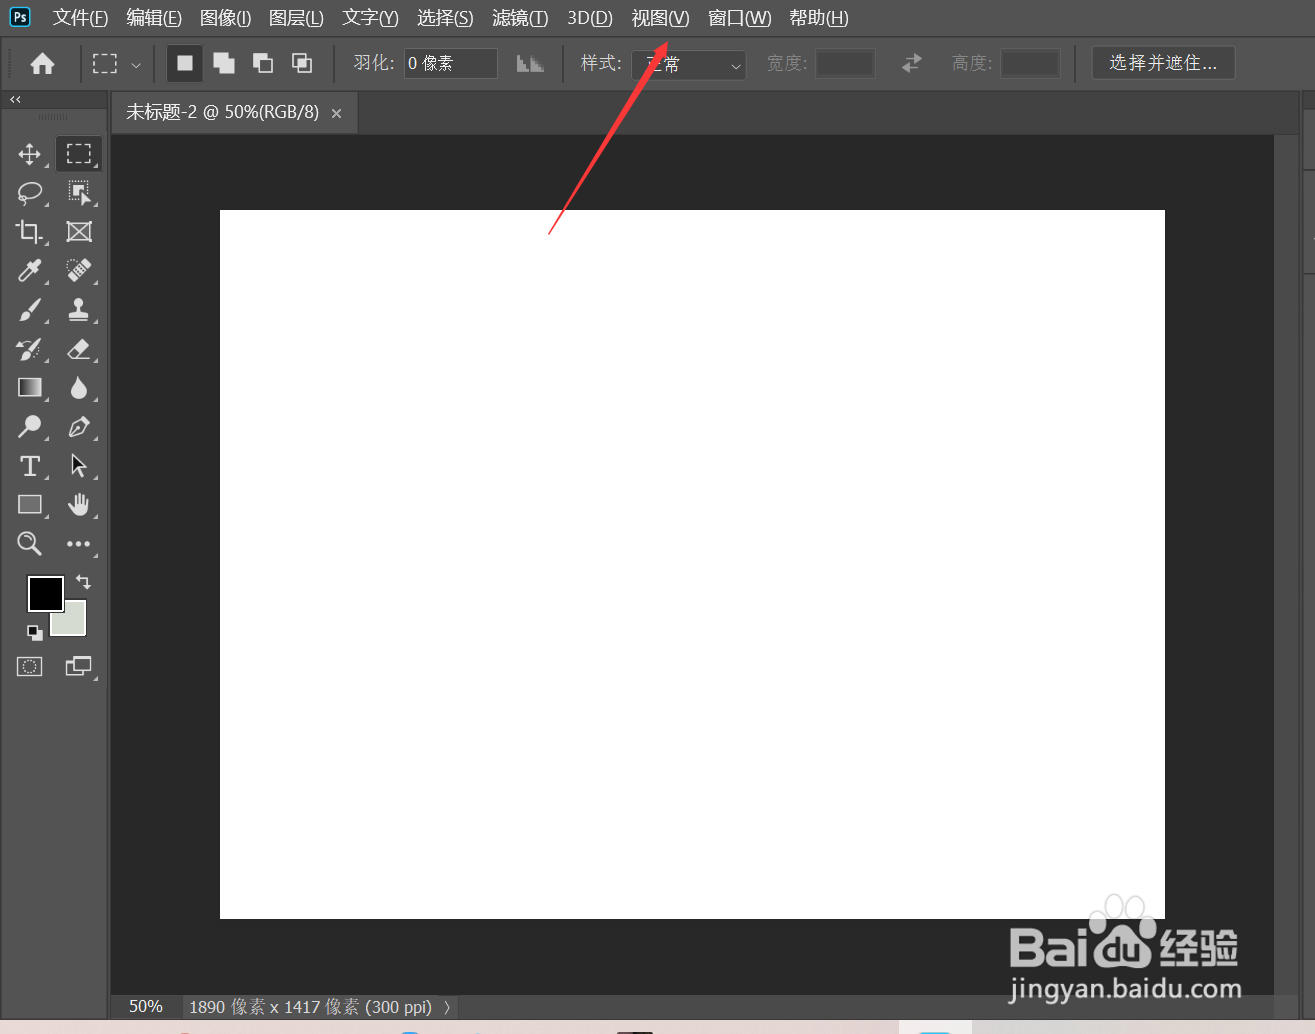
Task: Select the Dodge tool
Action: (30, 427)
